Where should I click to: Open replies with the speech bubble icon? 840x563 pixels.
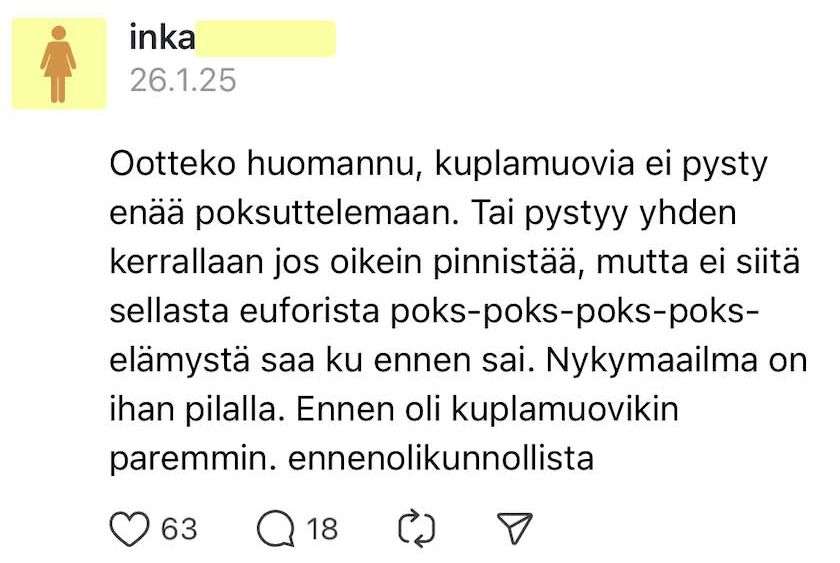coord(273,527)
